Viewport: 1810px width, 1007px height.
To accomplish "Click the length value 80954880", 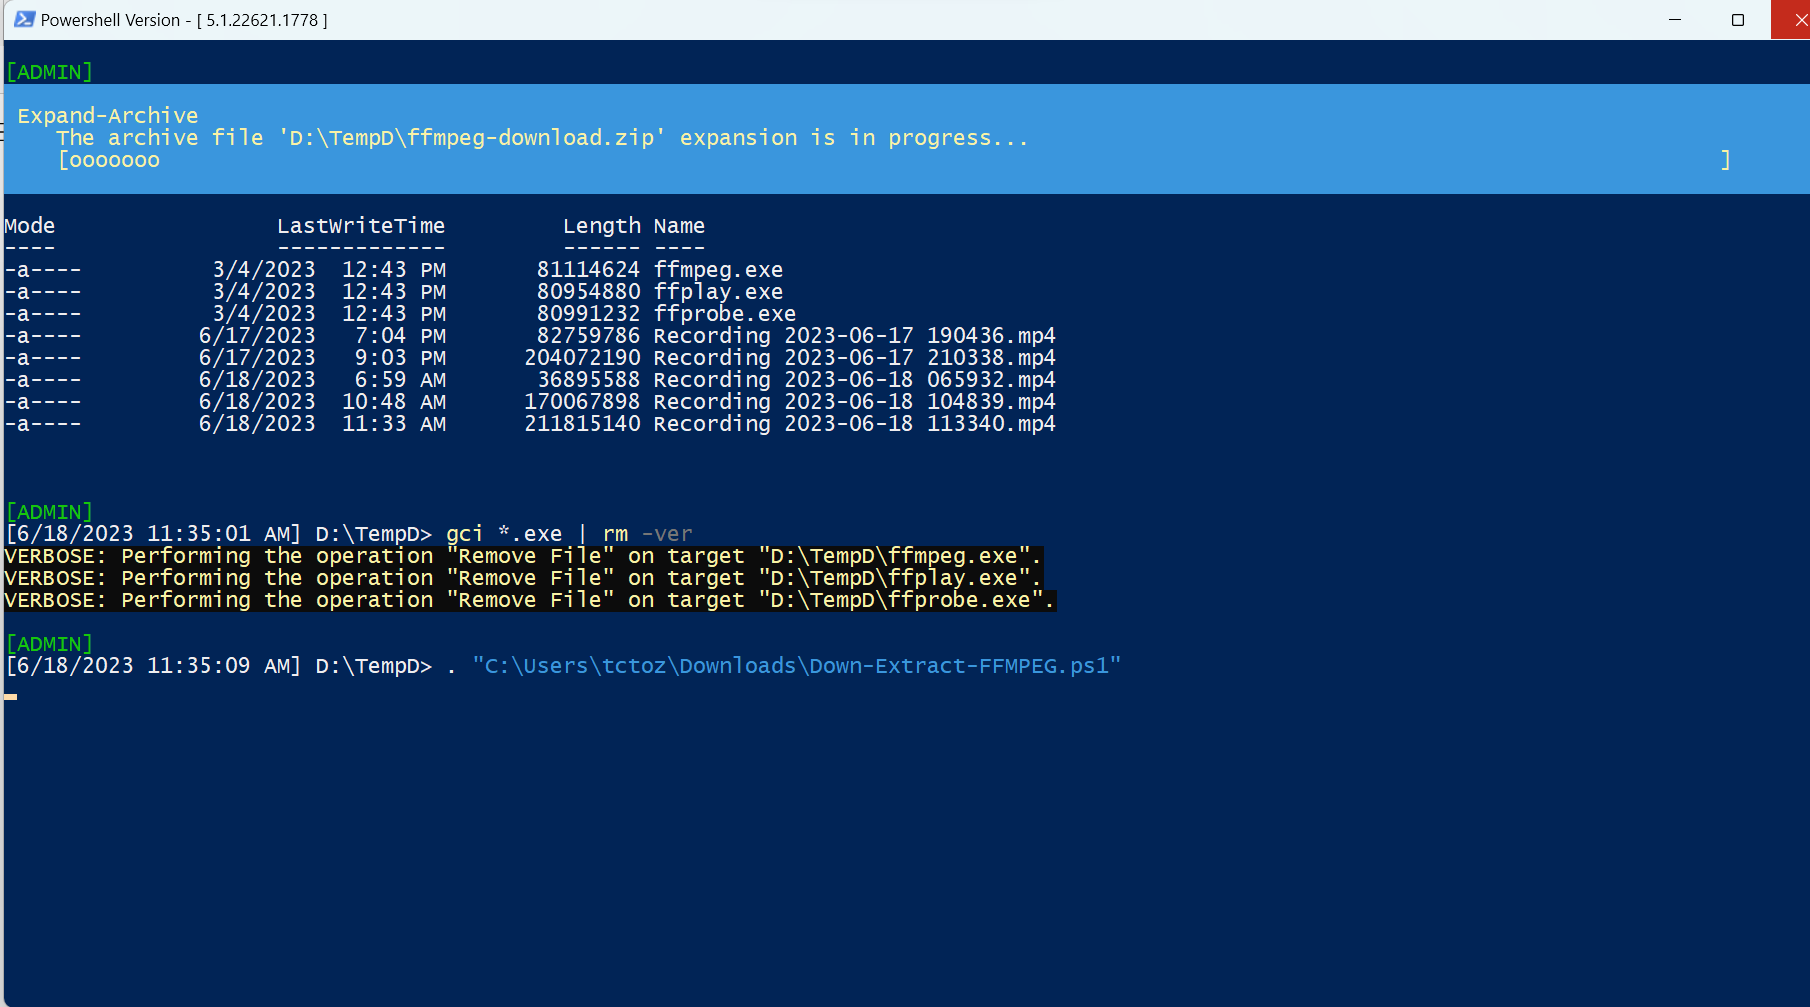I will [589, 292].
